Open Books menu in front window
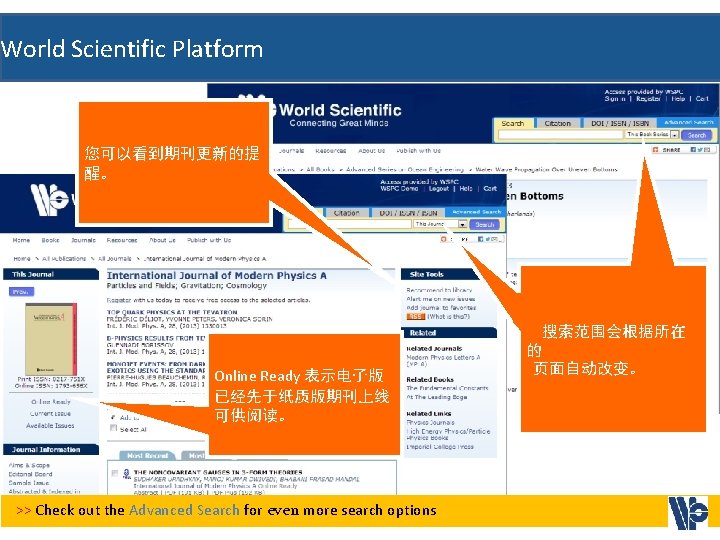 pyautogui.click(x=51, y=240)
